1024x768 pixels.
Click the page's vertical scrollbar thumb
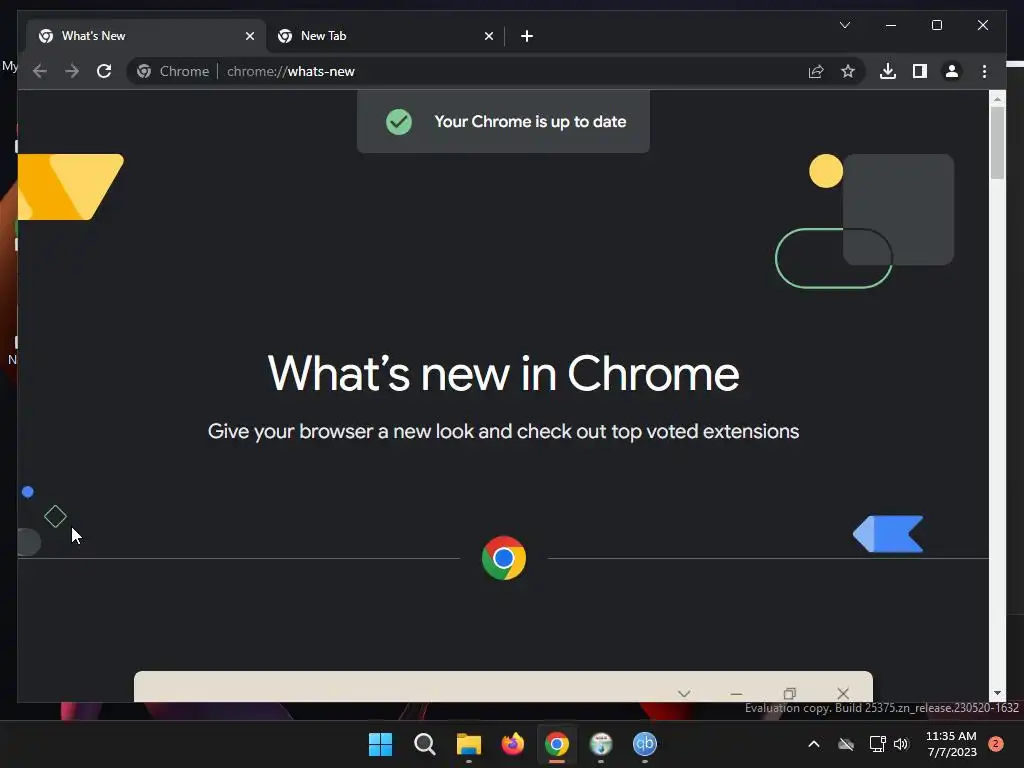click(997, 142)
